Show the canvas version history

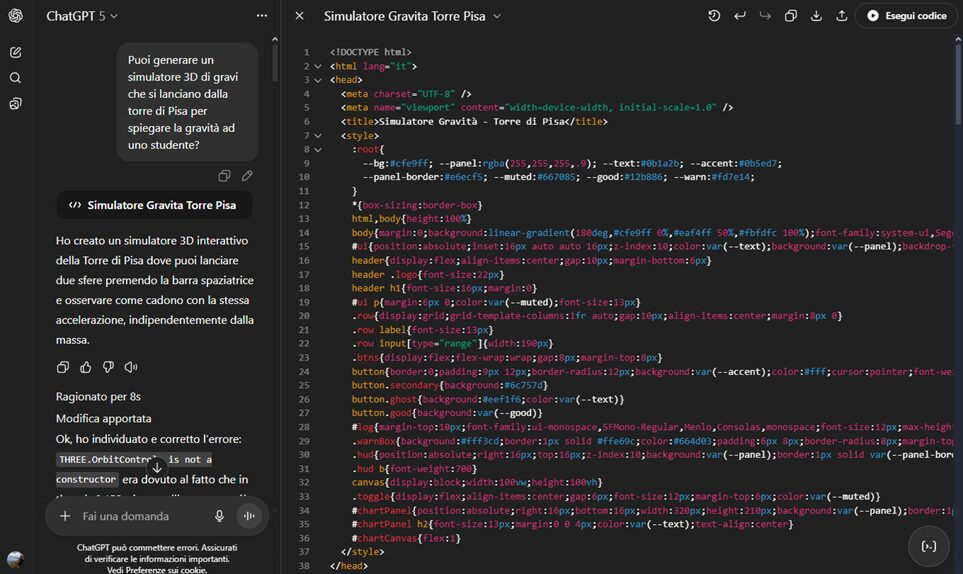714,16
